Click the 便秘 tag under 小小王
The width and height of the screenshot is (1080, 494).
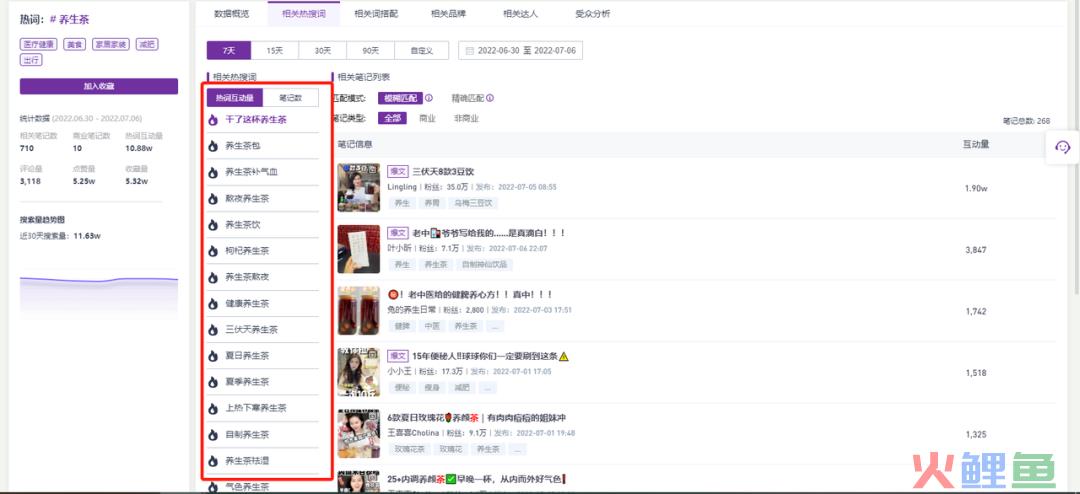pyautogui.click(x=402, y=387)
